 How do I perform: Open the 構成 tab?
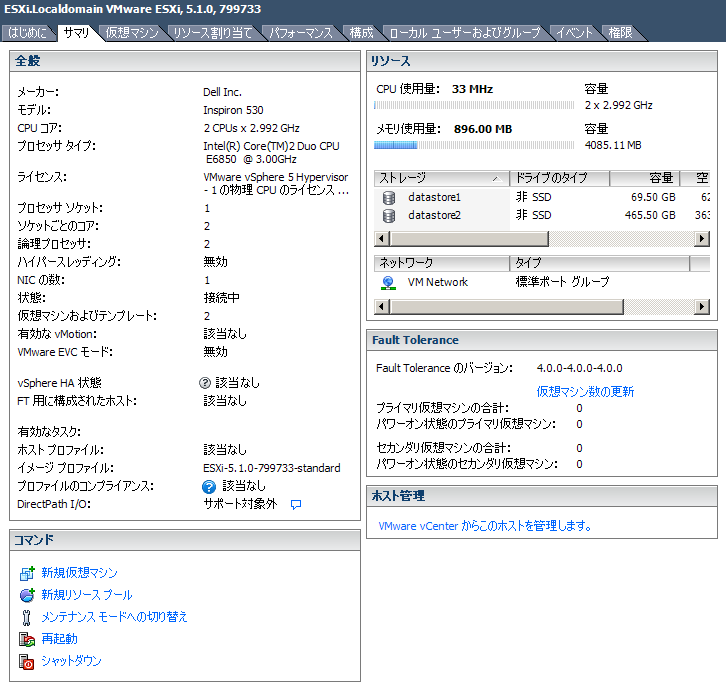[x=361, y=33]
